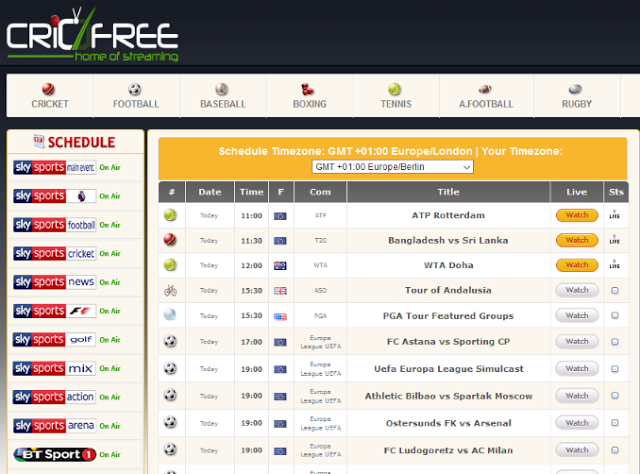Open Sky Sports Cricket channel
640x474 pixels.
click(x=55, y=254)
